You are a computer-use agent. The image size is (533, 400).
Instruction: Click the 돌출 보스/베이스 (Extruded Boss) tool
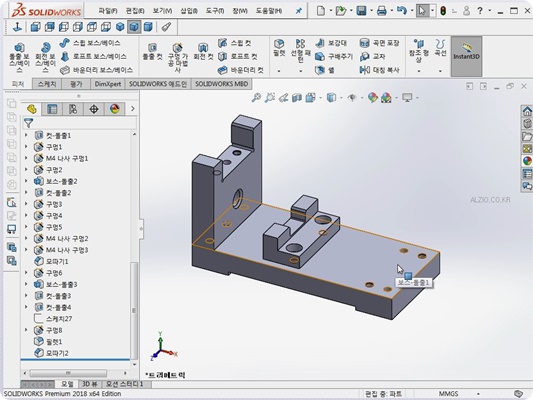click(19, 57)
